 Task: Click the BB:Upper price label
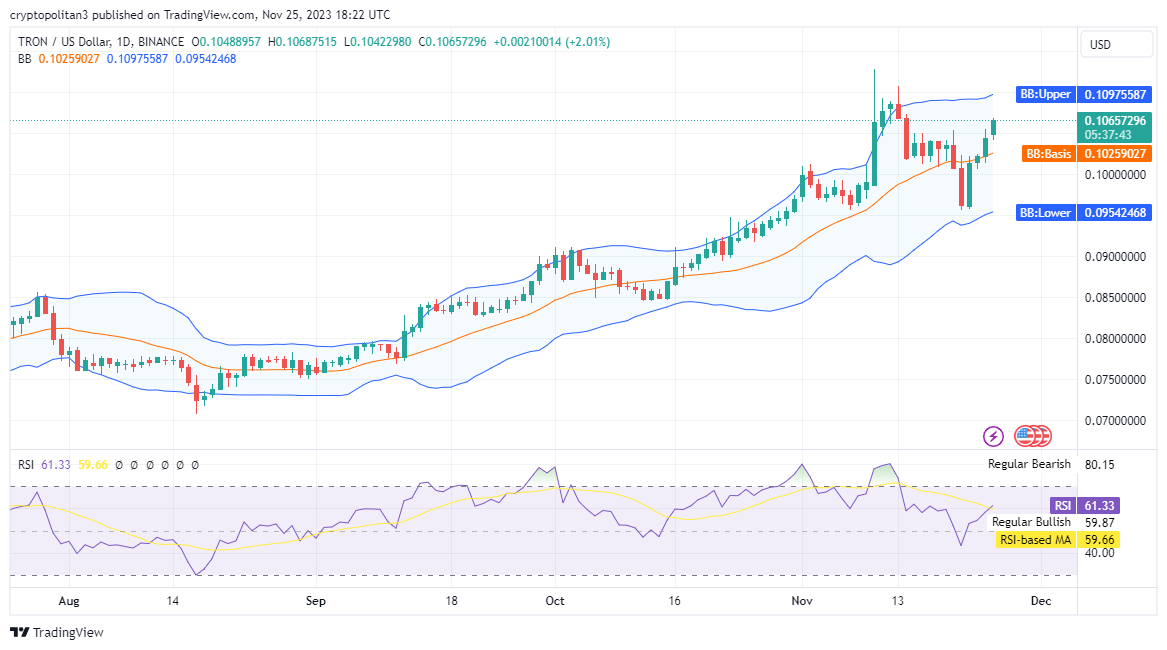point(1044,95)
